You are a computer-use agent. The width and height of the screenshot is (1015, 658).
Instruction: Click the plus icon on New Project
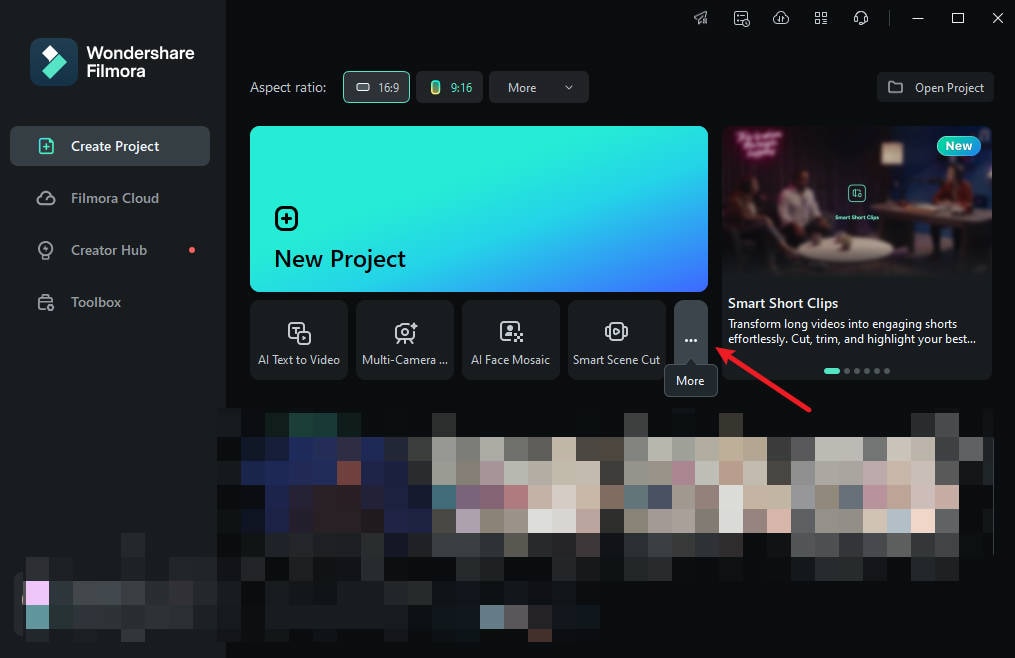[287, 219]
